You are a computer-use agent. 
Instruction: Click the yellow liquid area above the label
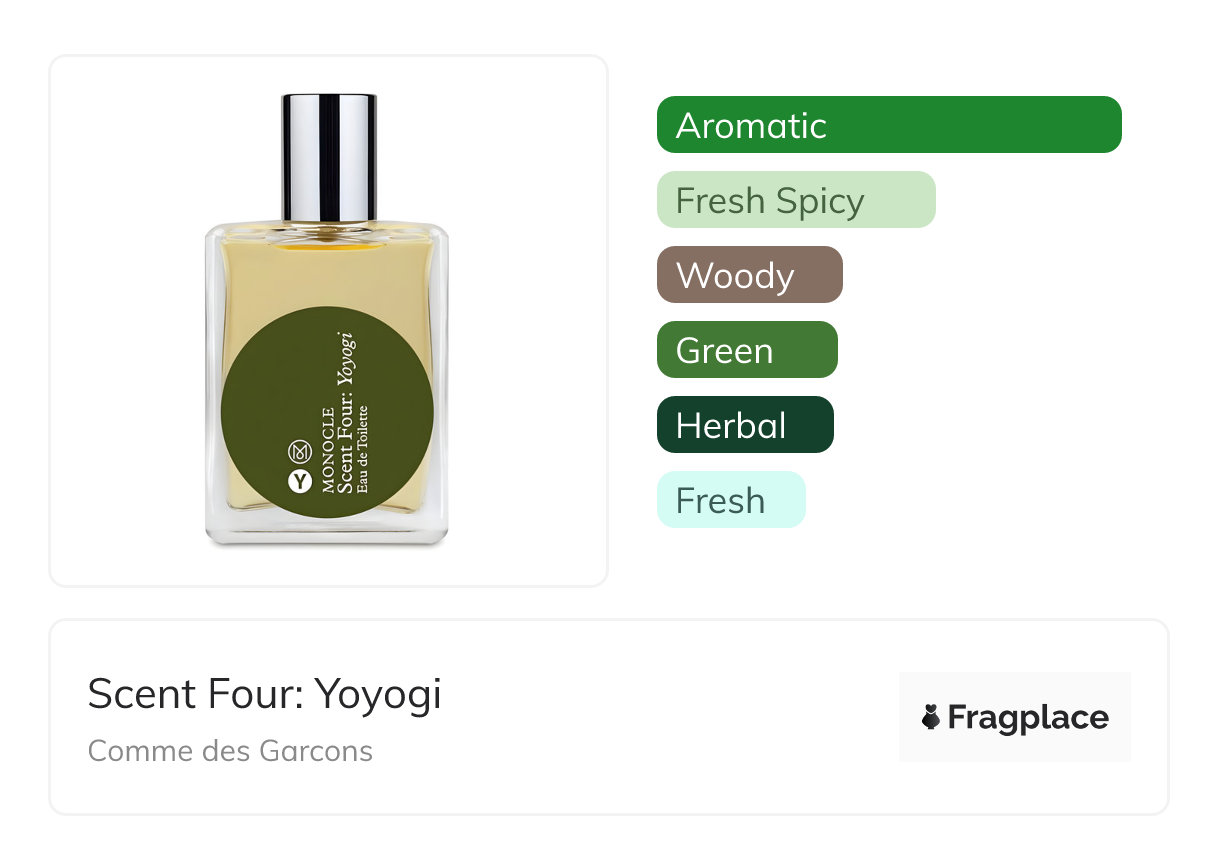(326, 270)
